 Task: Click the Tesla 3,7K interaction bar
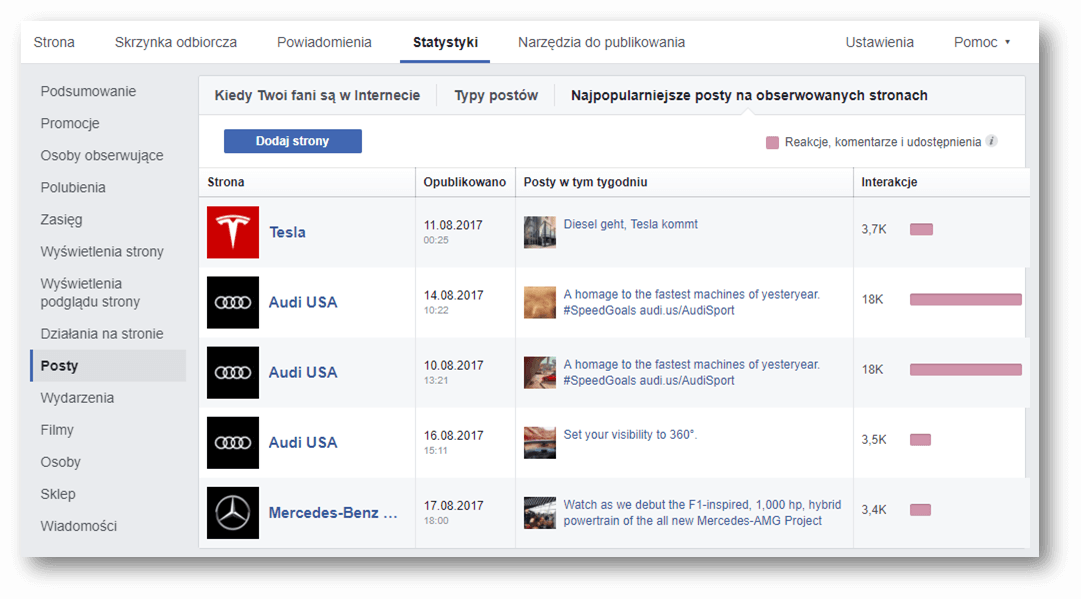point(921,230)
